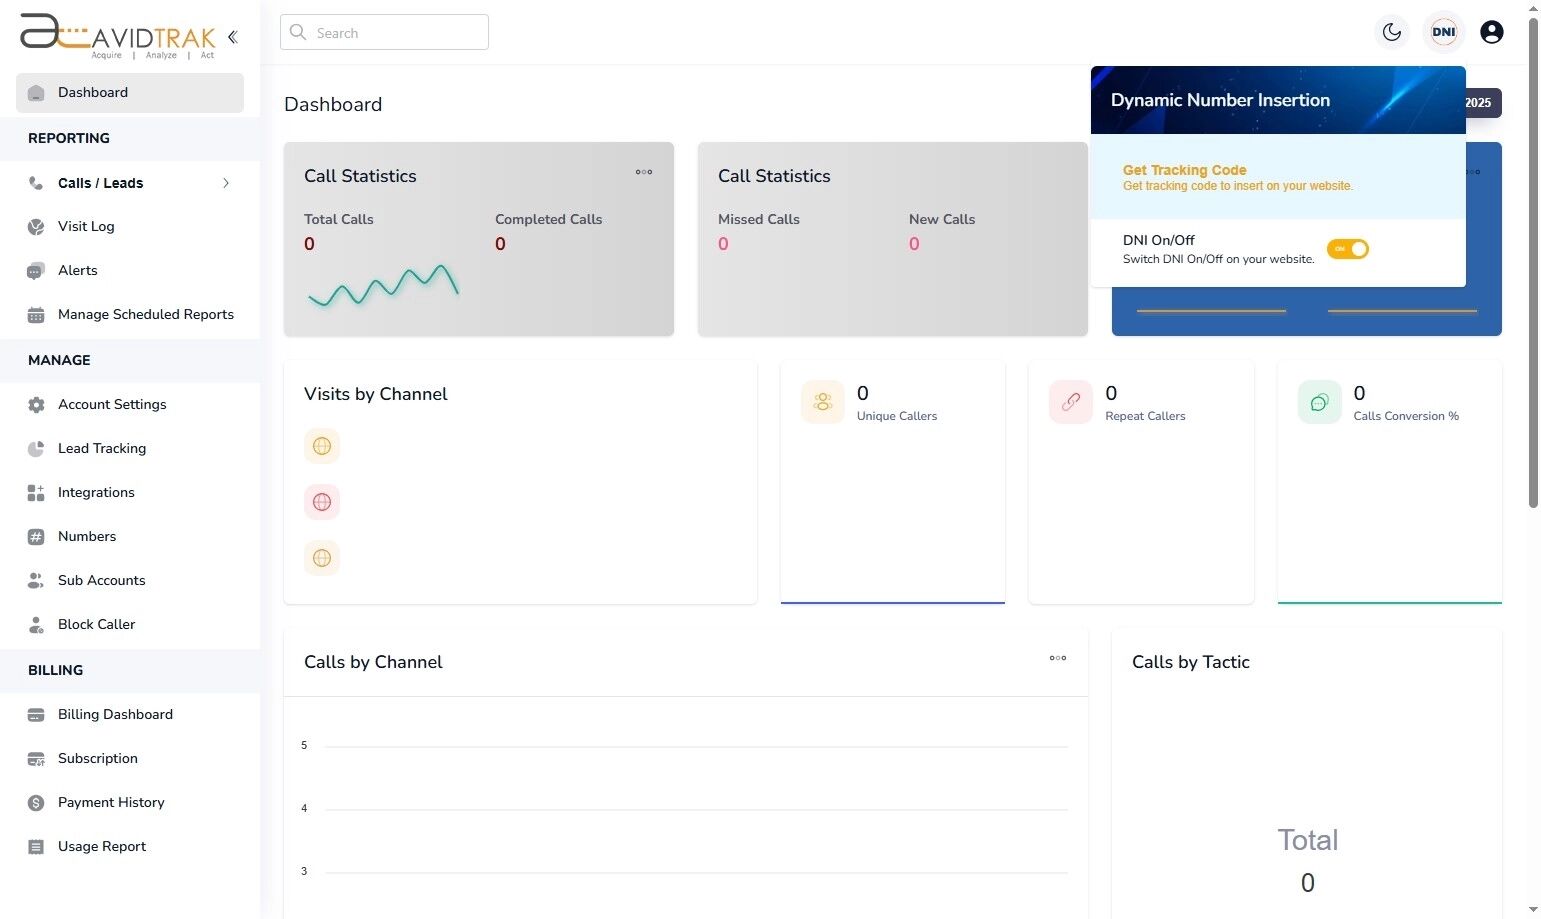Viewport: 1541px width, 919px height.
Task: Click Get Tracking Code link
Action: (1184, 170)
